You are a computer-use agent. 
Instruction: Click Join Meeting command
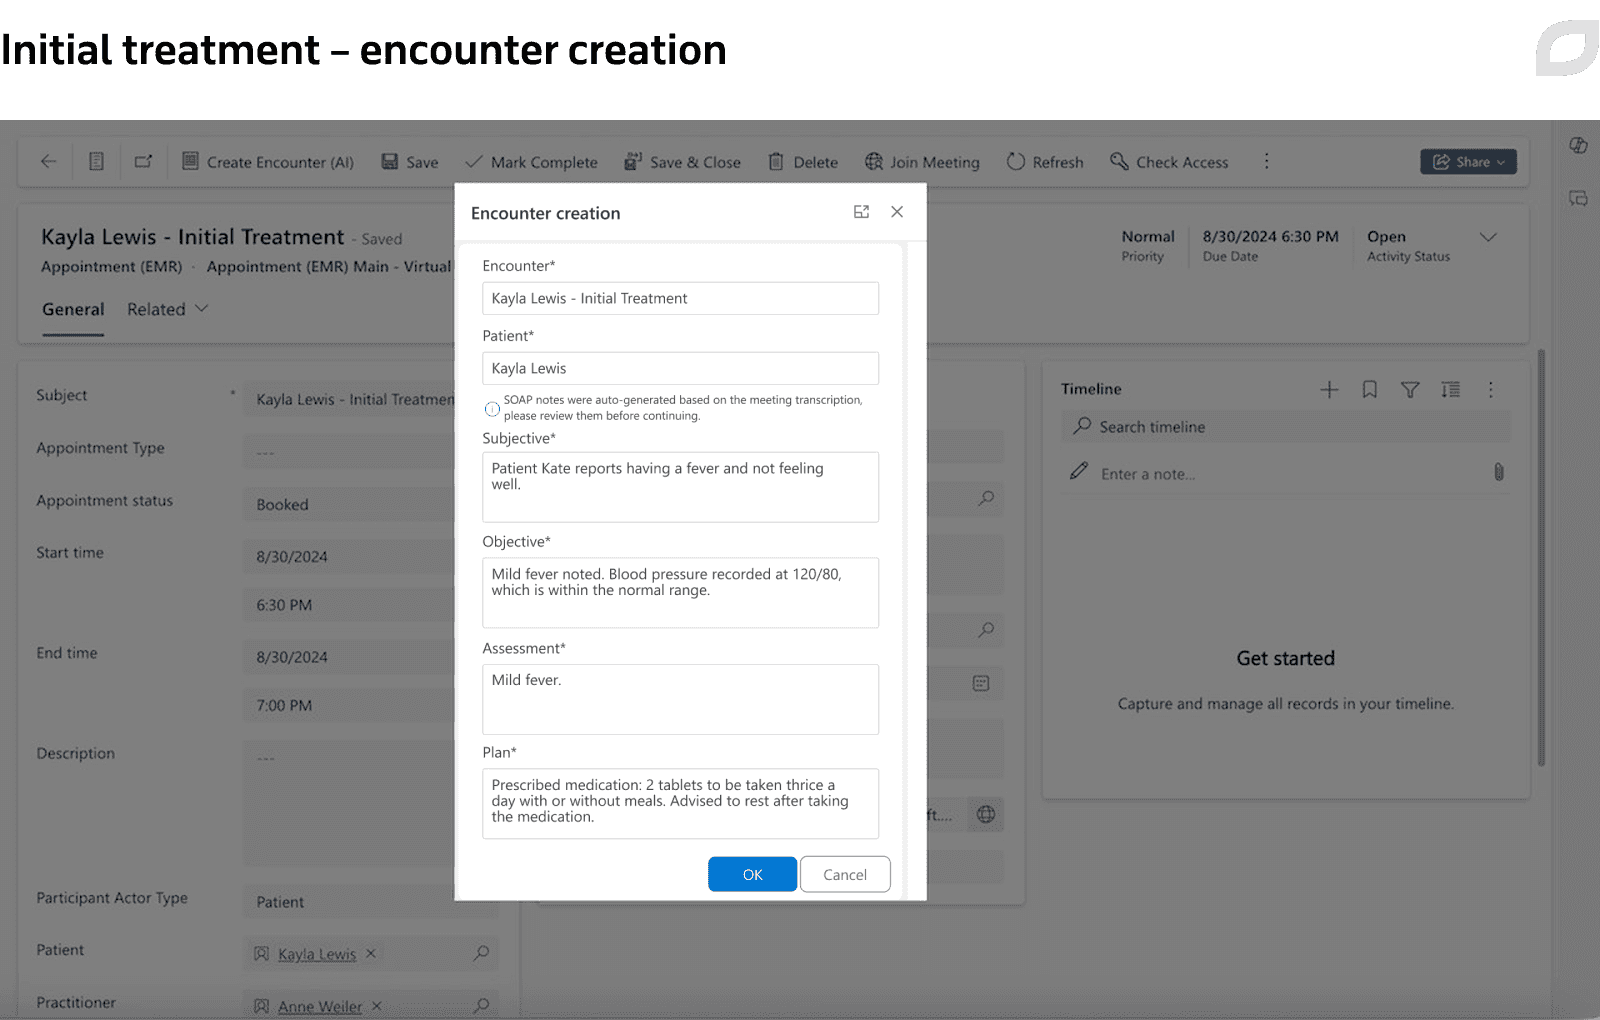922,162
